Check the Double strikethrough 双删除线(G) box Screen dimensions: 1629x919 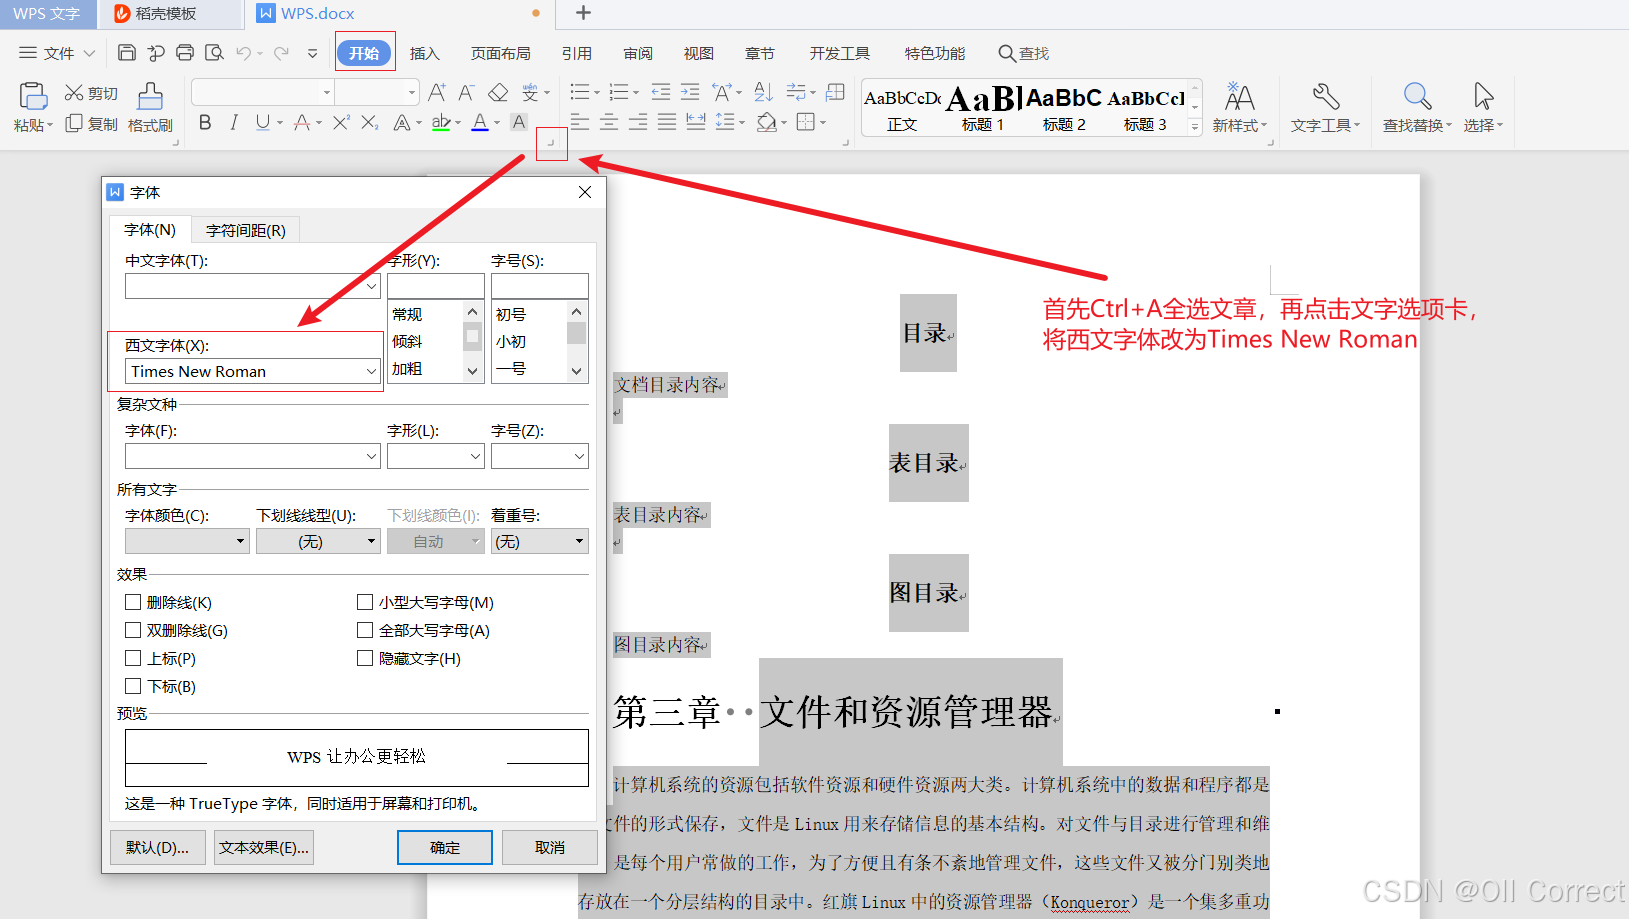click(x=133, y=630)
